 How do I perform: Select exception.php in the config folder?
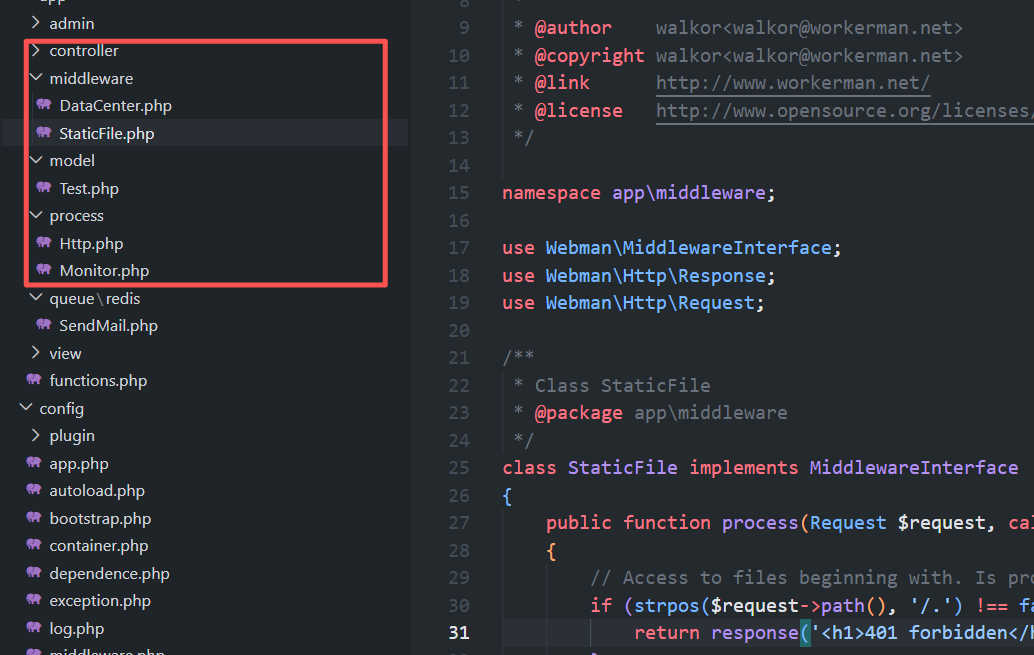[x=100, y=601]
